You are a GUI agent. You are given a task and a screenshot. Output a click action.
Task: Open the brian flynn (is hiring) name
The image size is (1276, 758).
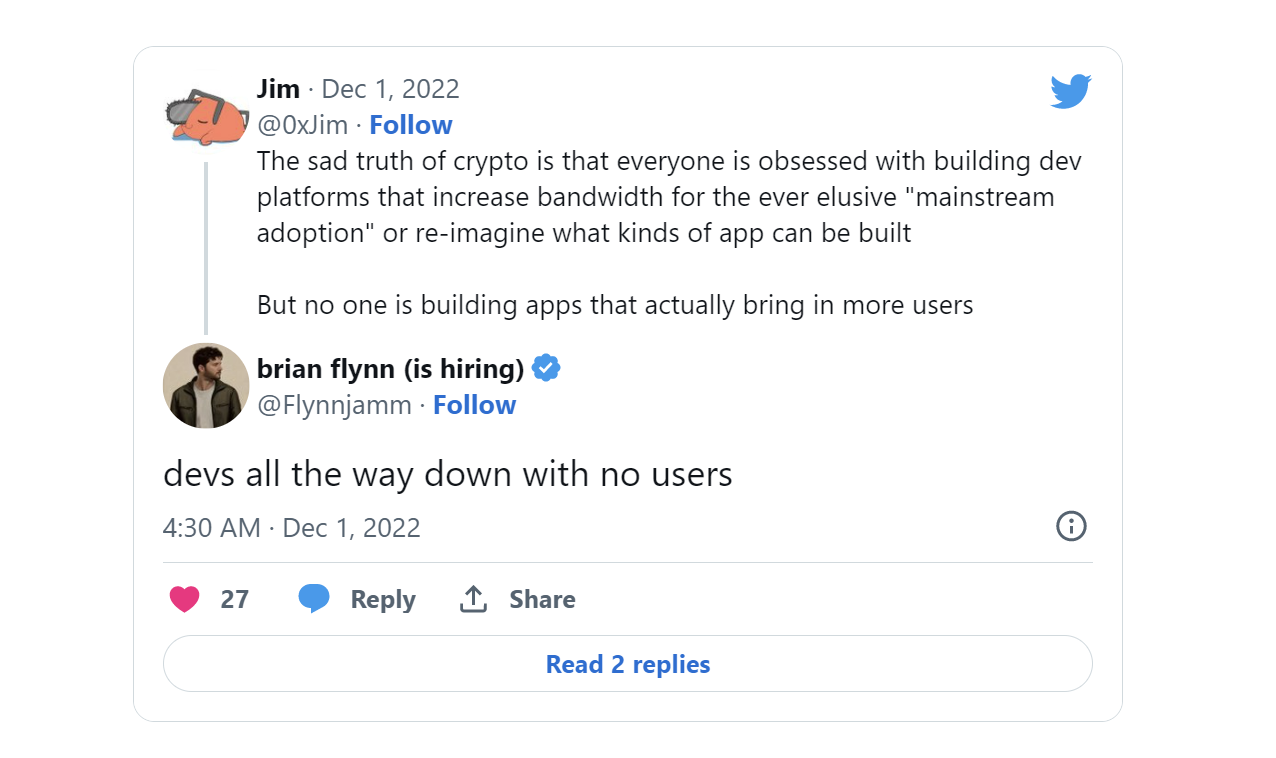[390, 369]
